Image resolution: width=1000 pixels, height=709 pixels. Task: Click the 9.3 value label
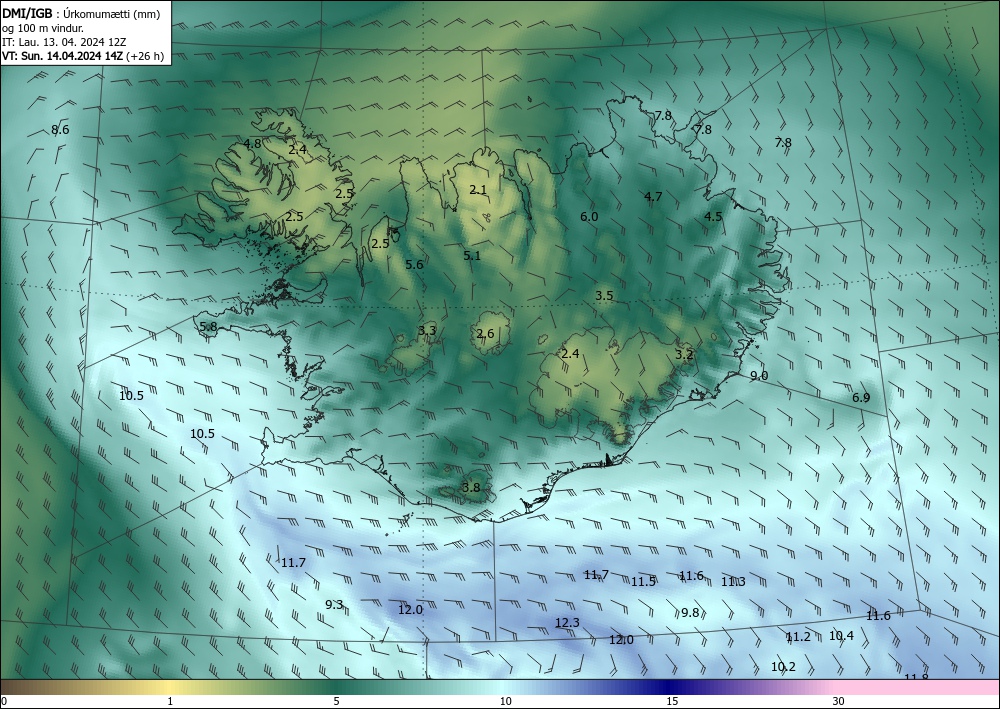click(334, 604)
